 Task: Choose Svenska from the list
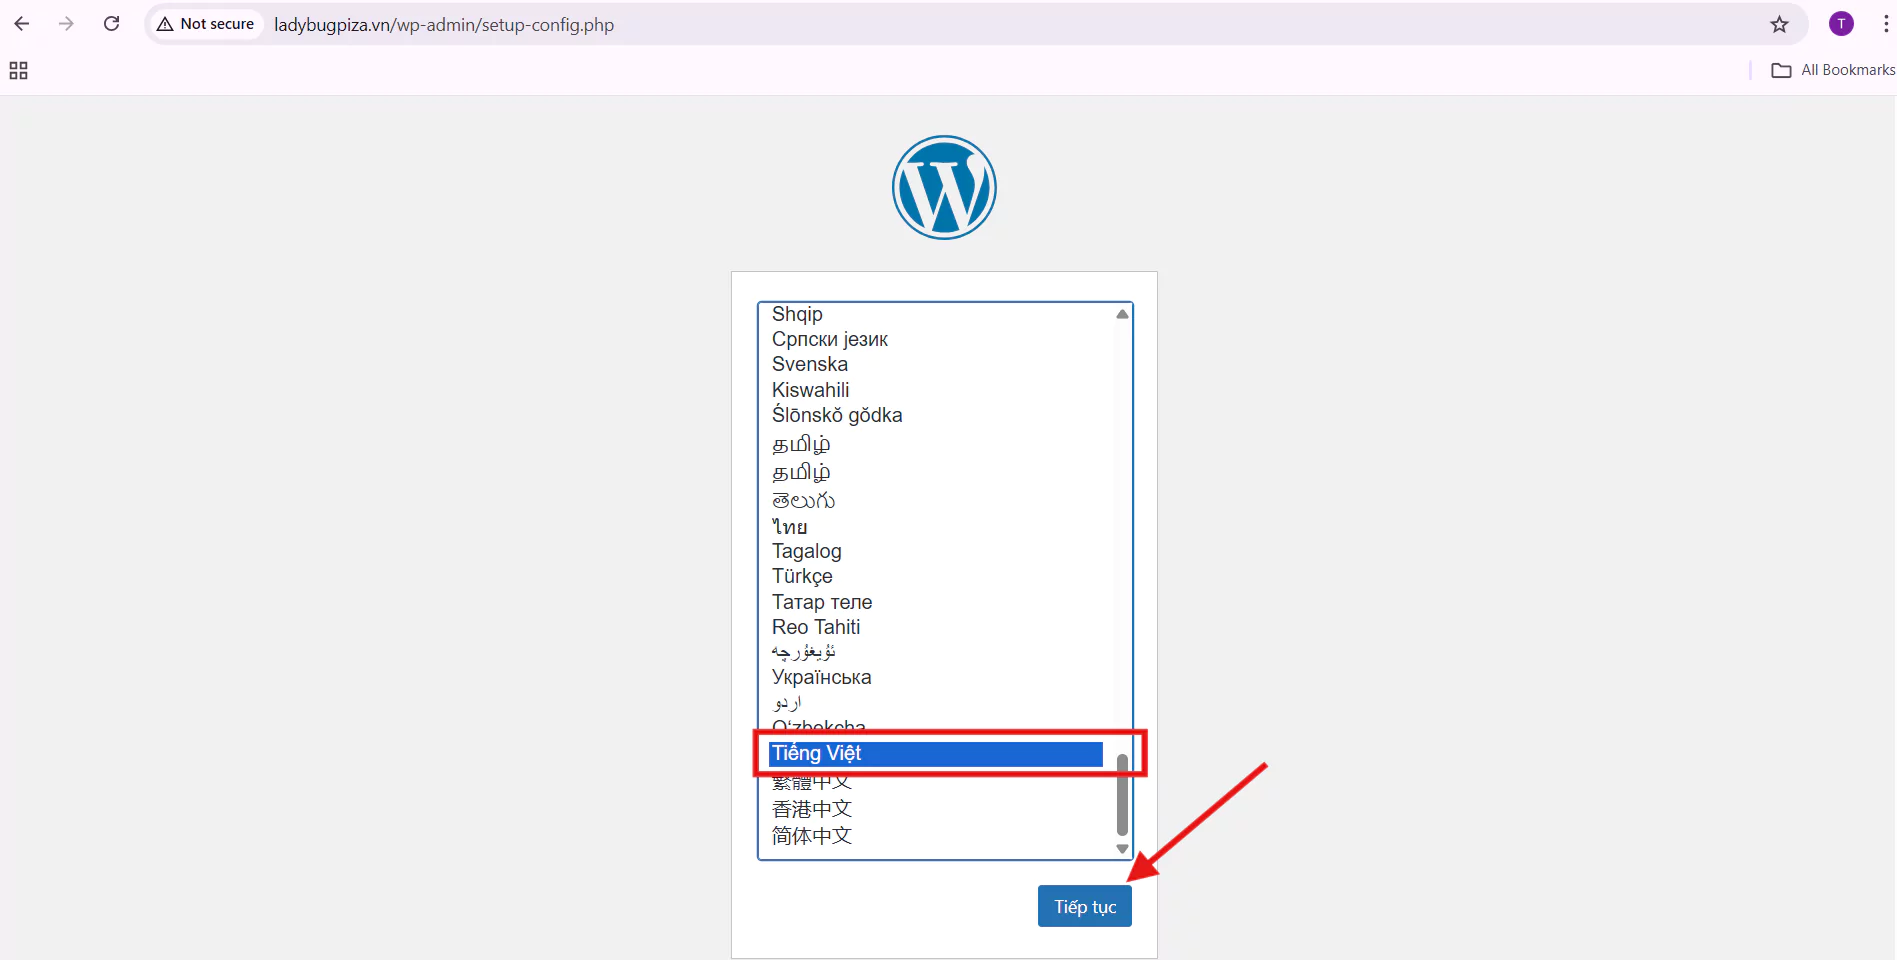pyautogui.click(x=936, y=364)
